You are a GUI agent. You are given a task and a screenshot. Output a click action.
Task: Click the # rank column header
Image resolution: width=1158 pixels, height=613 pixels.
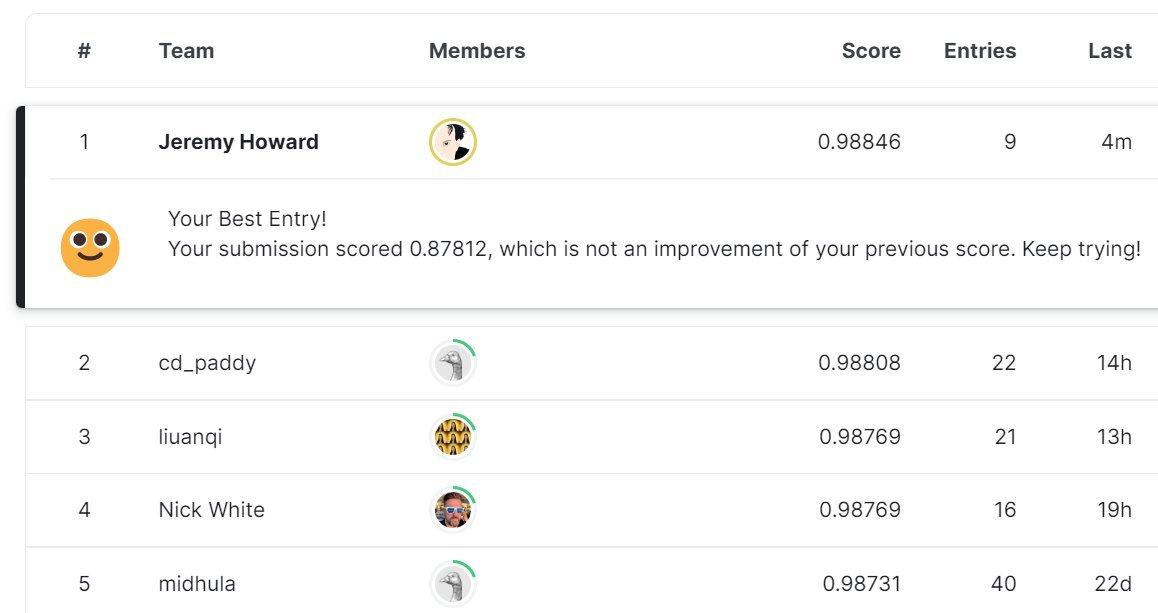click(x=84, y=51)
